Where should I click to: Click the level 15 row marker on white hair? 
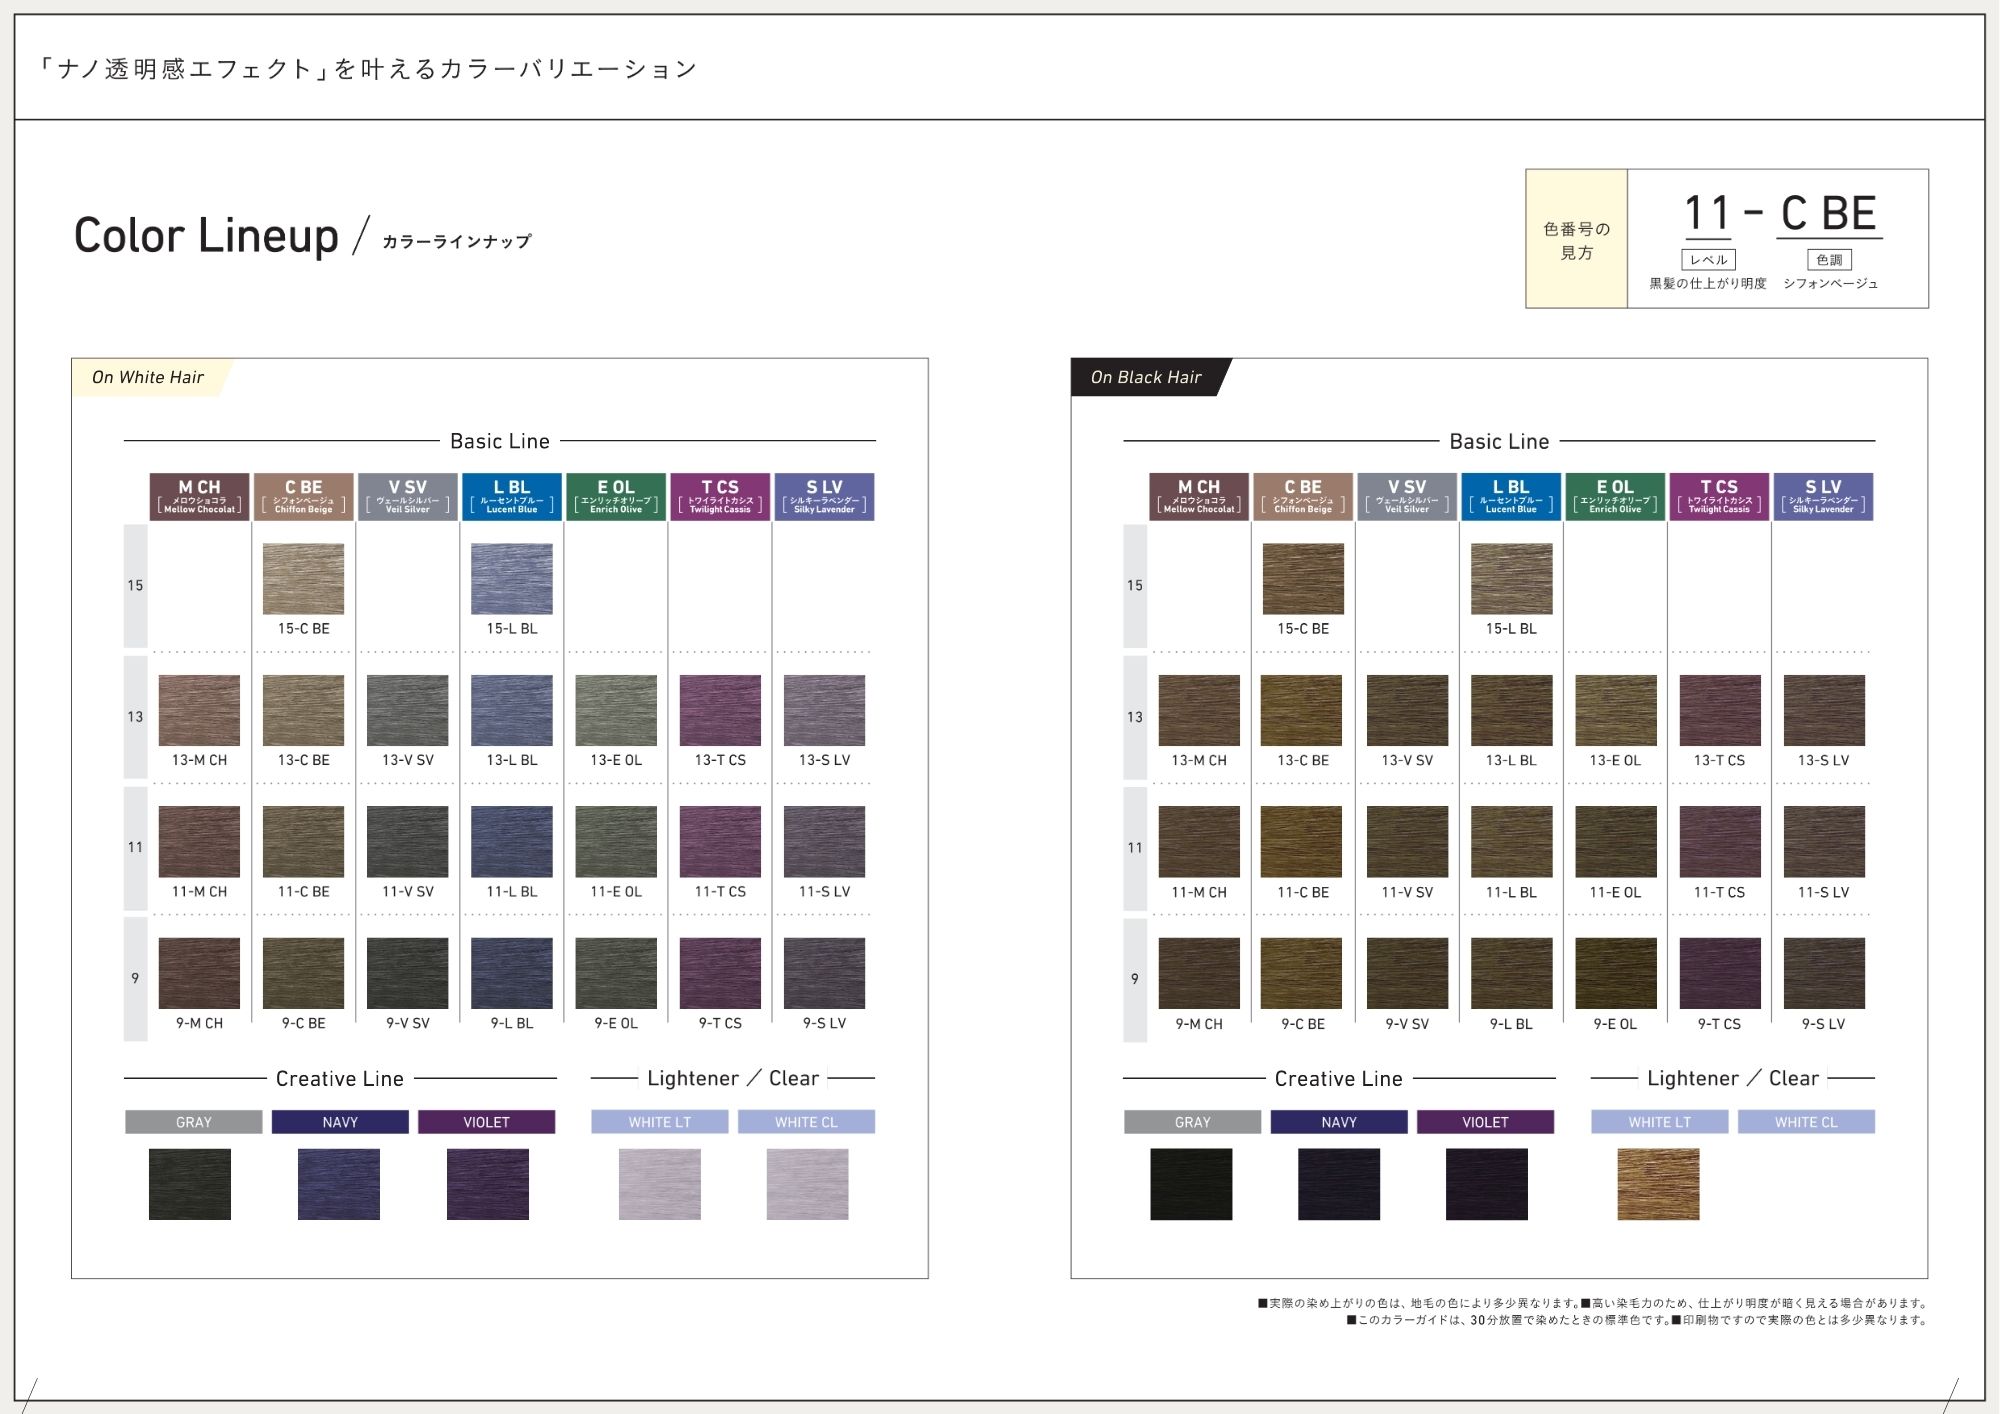click(x=135, y=585)
